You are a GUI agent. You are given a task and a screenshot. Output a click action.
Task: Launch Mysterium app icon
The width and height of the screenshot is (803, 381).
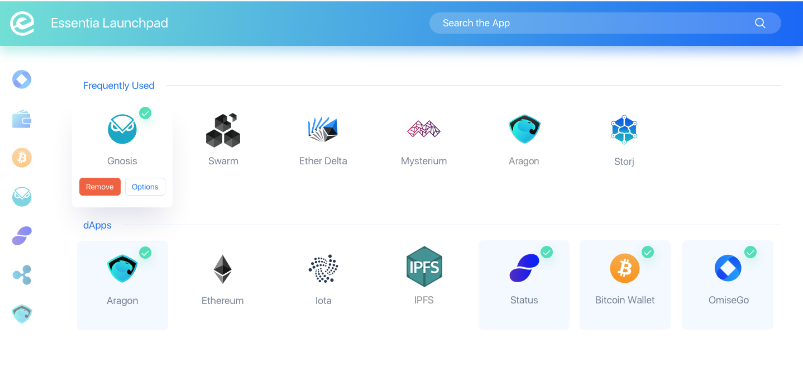point(424,129)
